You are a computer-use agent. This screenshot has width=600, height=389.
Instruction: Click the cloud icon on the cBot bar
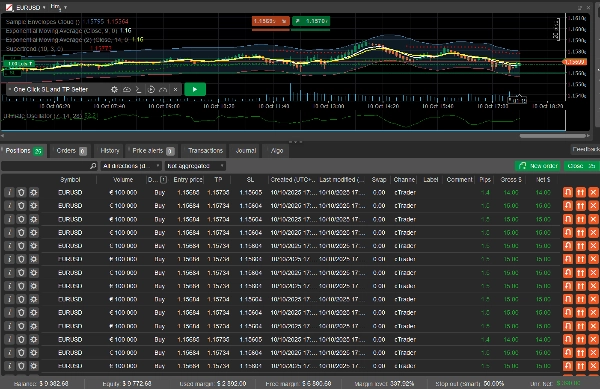pos(126,90)
